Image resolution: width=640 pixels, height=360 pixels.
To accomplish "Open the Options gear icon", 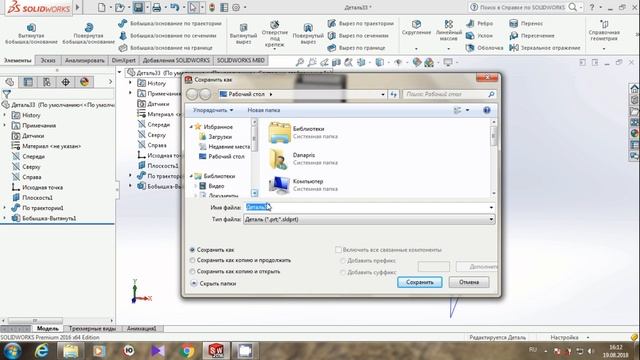I will coord(236,7).
